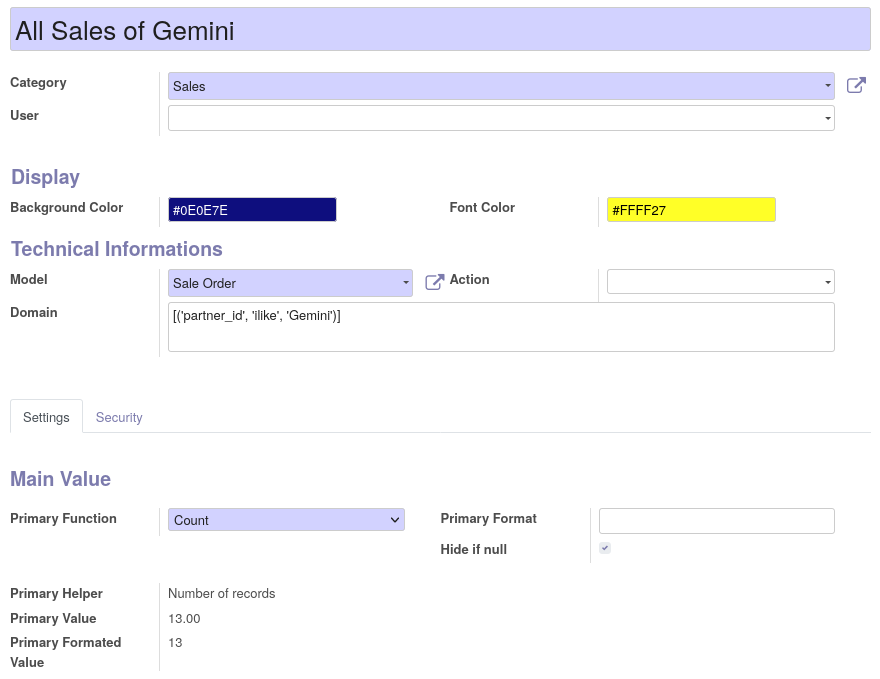
Task: Open the Category external link icon
Action: tap(856, 86)
